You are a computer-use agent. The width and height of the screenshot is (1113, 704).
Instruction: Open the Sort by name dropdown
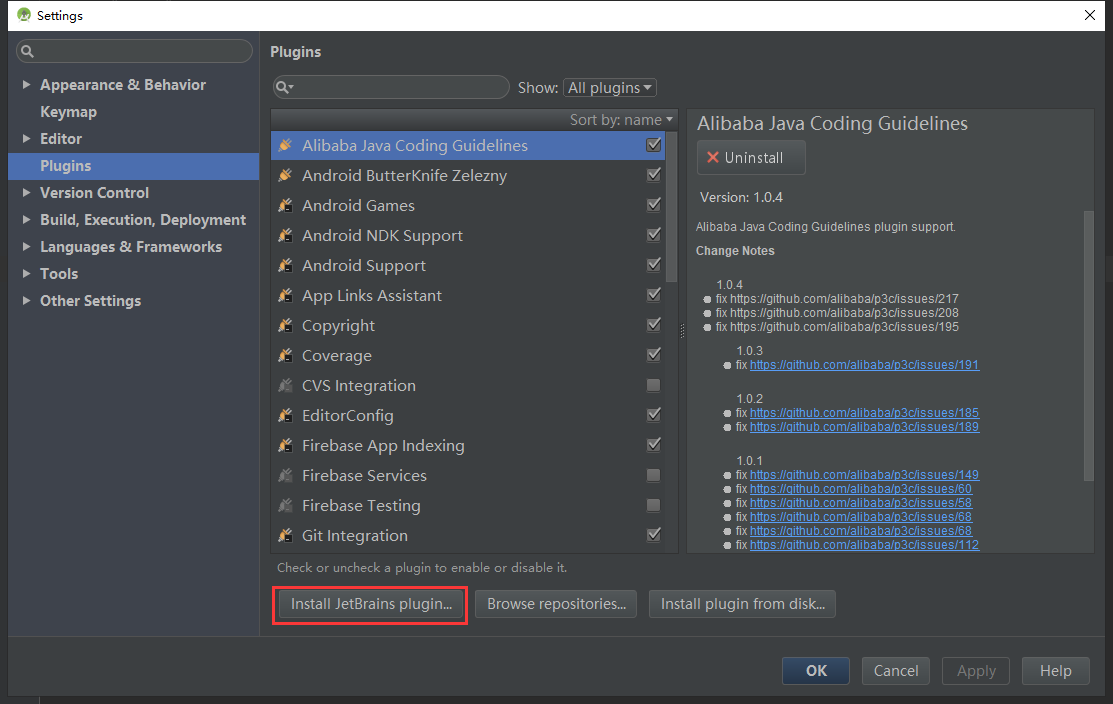pos(621,120)
